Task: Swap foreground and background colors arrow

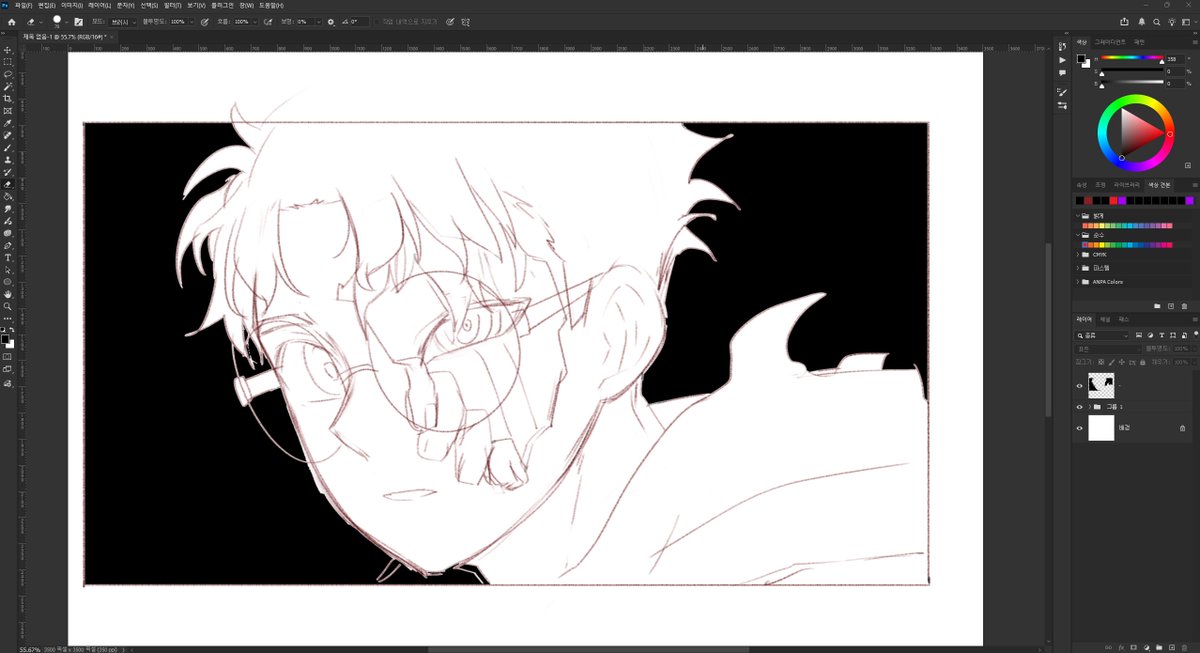Action: click(x=12, y=330)
